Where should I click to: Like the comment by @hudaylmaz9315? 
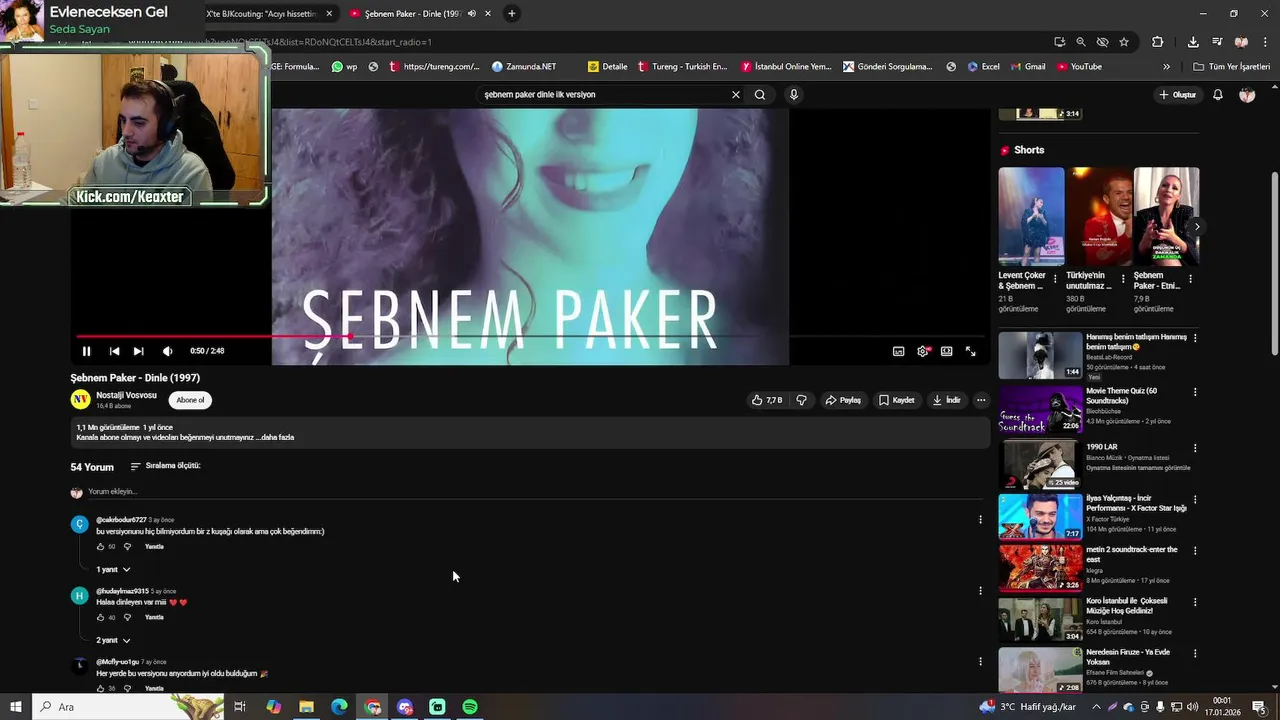(x=100, y=617)
